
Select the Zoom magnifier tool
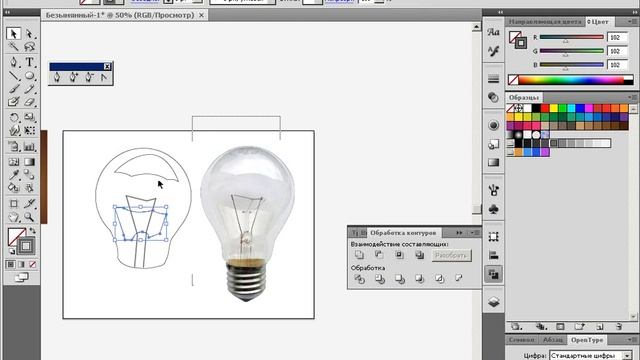(29, 216)
